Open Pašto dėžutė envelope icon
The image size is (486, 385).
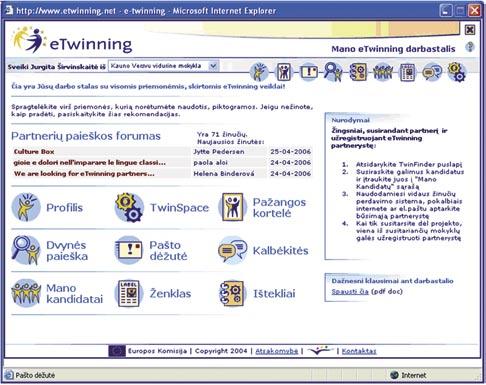click(x=129, y=250)
